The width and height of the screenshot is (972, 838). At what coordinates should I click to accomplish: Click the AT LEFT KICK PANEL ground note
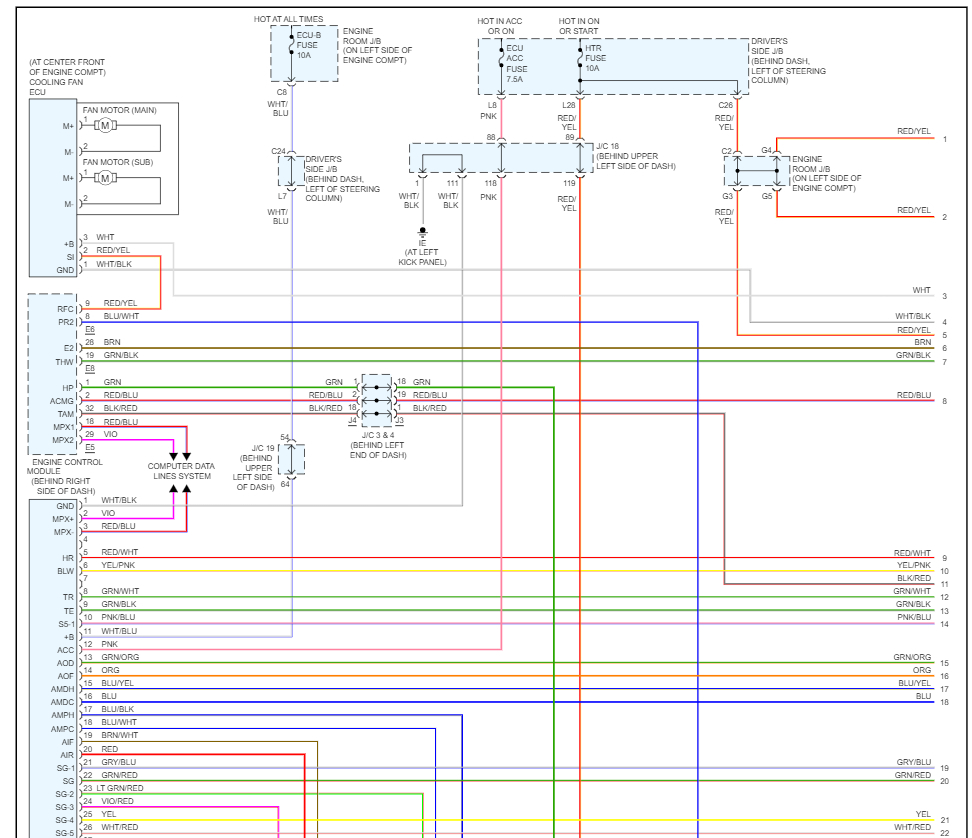click(x=422, y=257)
